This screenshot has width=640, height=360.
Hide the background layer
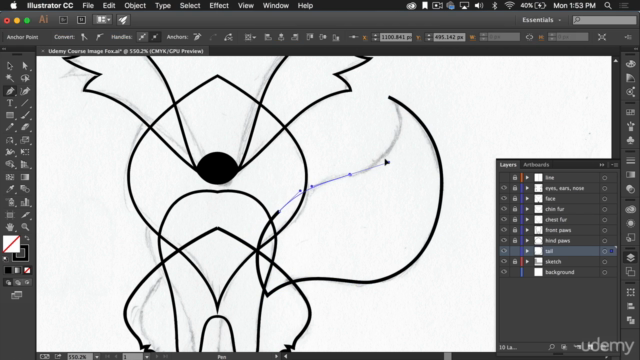[x=504, y=272]
